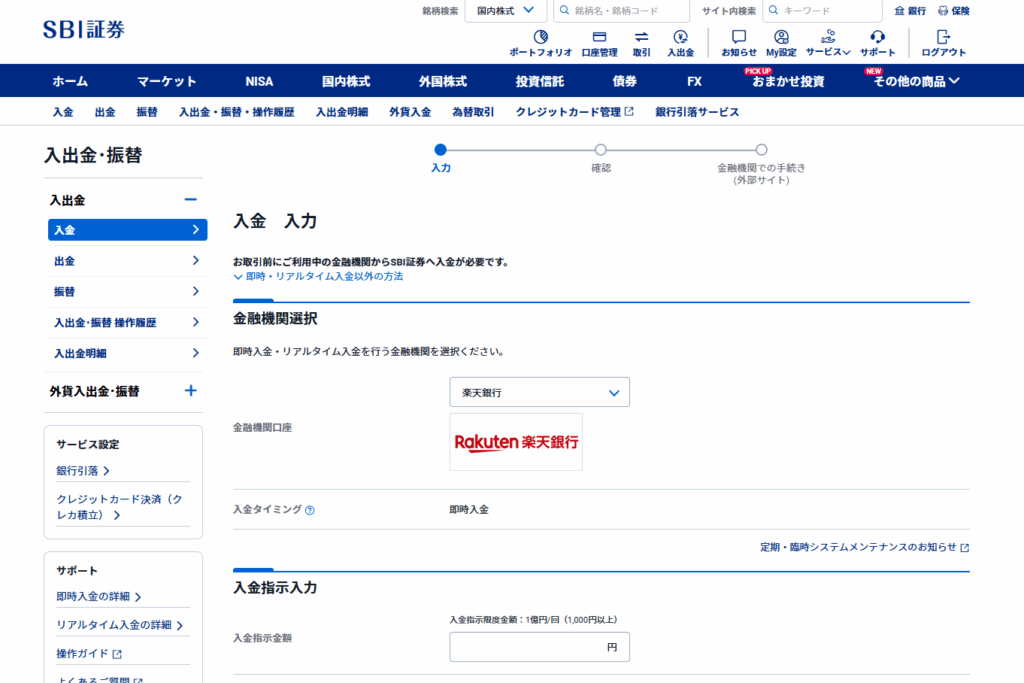Open マーケット in main navigation
The height and width of the screenshot is (683, 1024).
point(167,81)
